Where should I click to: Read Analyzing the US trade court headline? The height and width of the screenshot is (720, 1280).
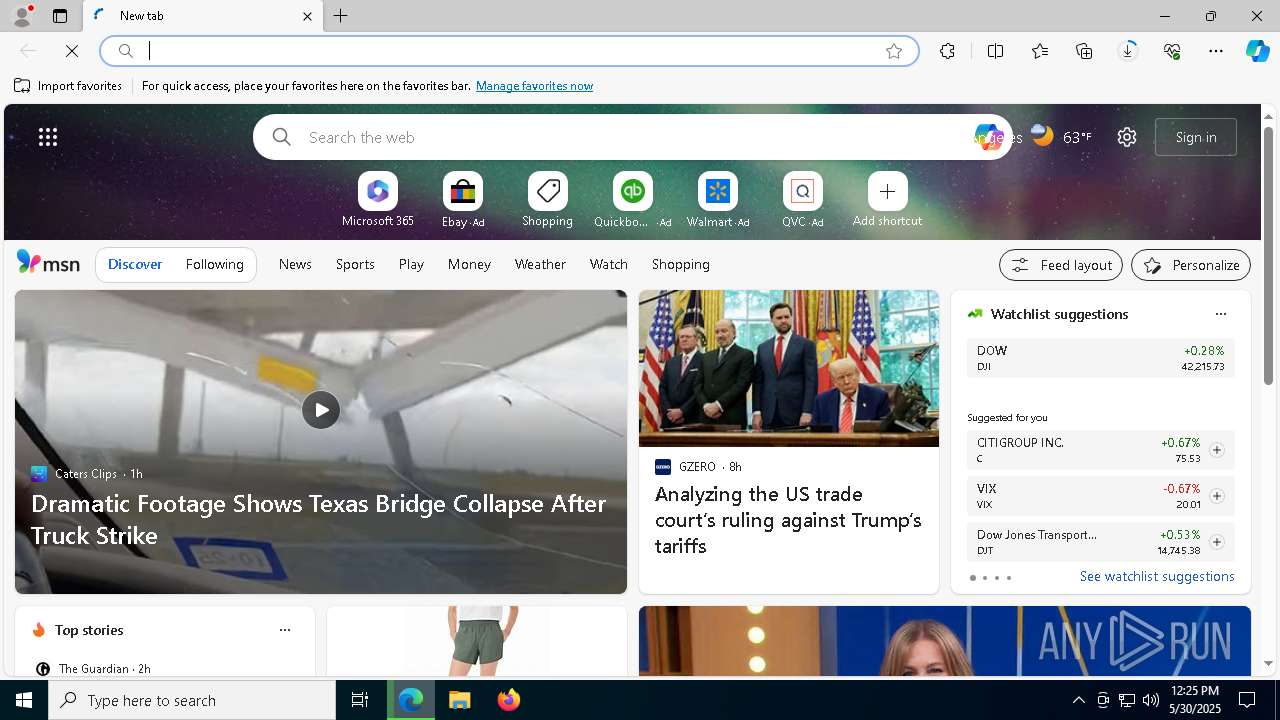788,520
